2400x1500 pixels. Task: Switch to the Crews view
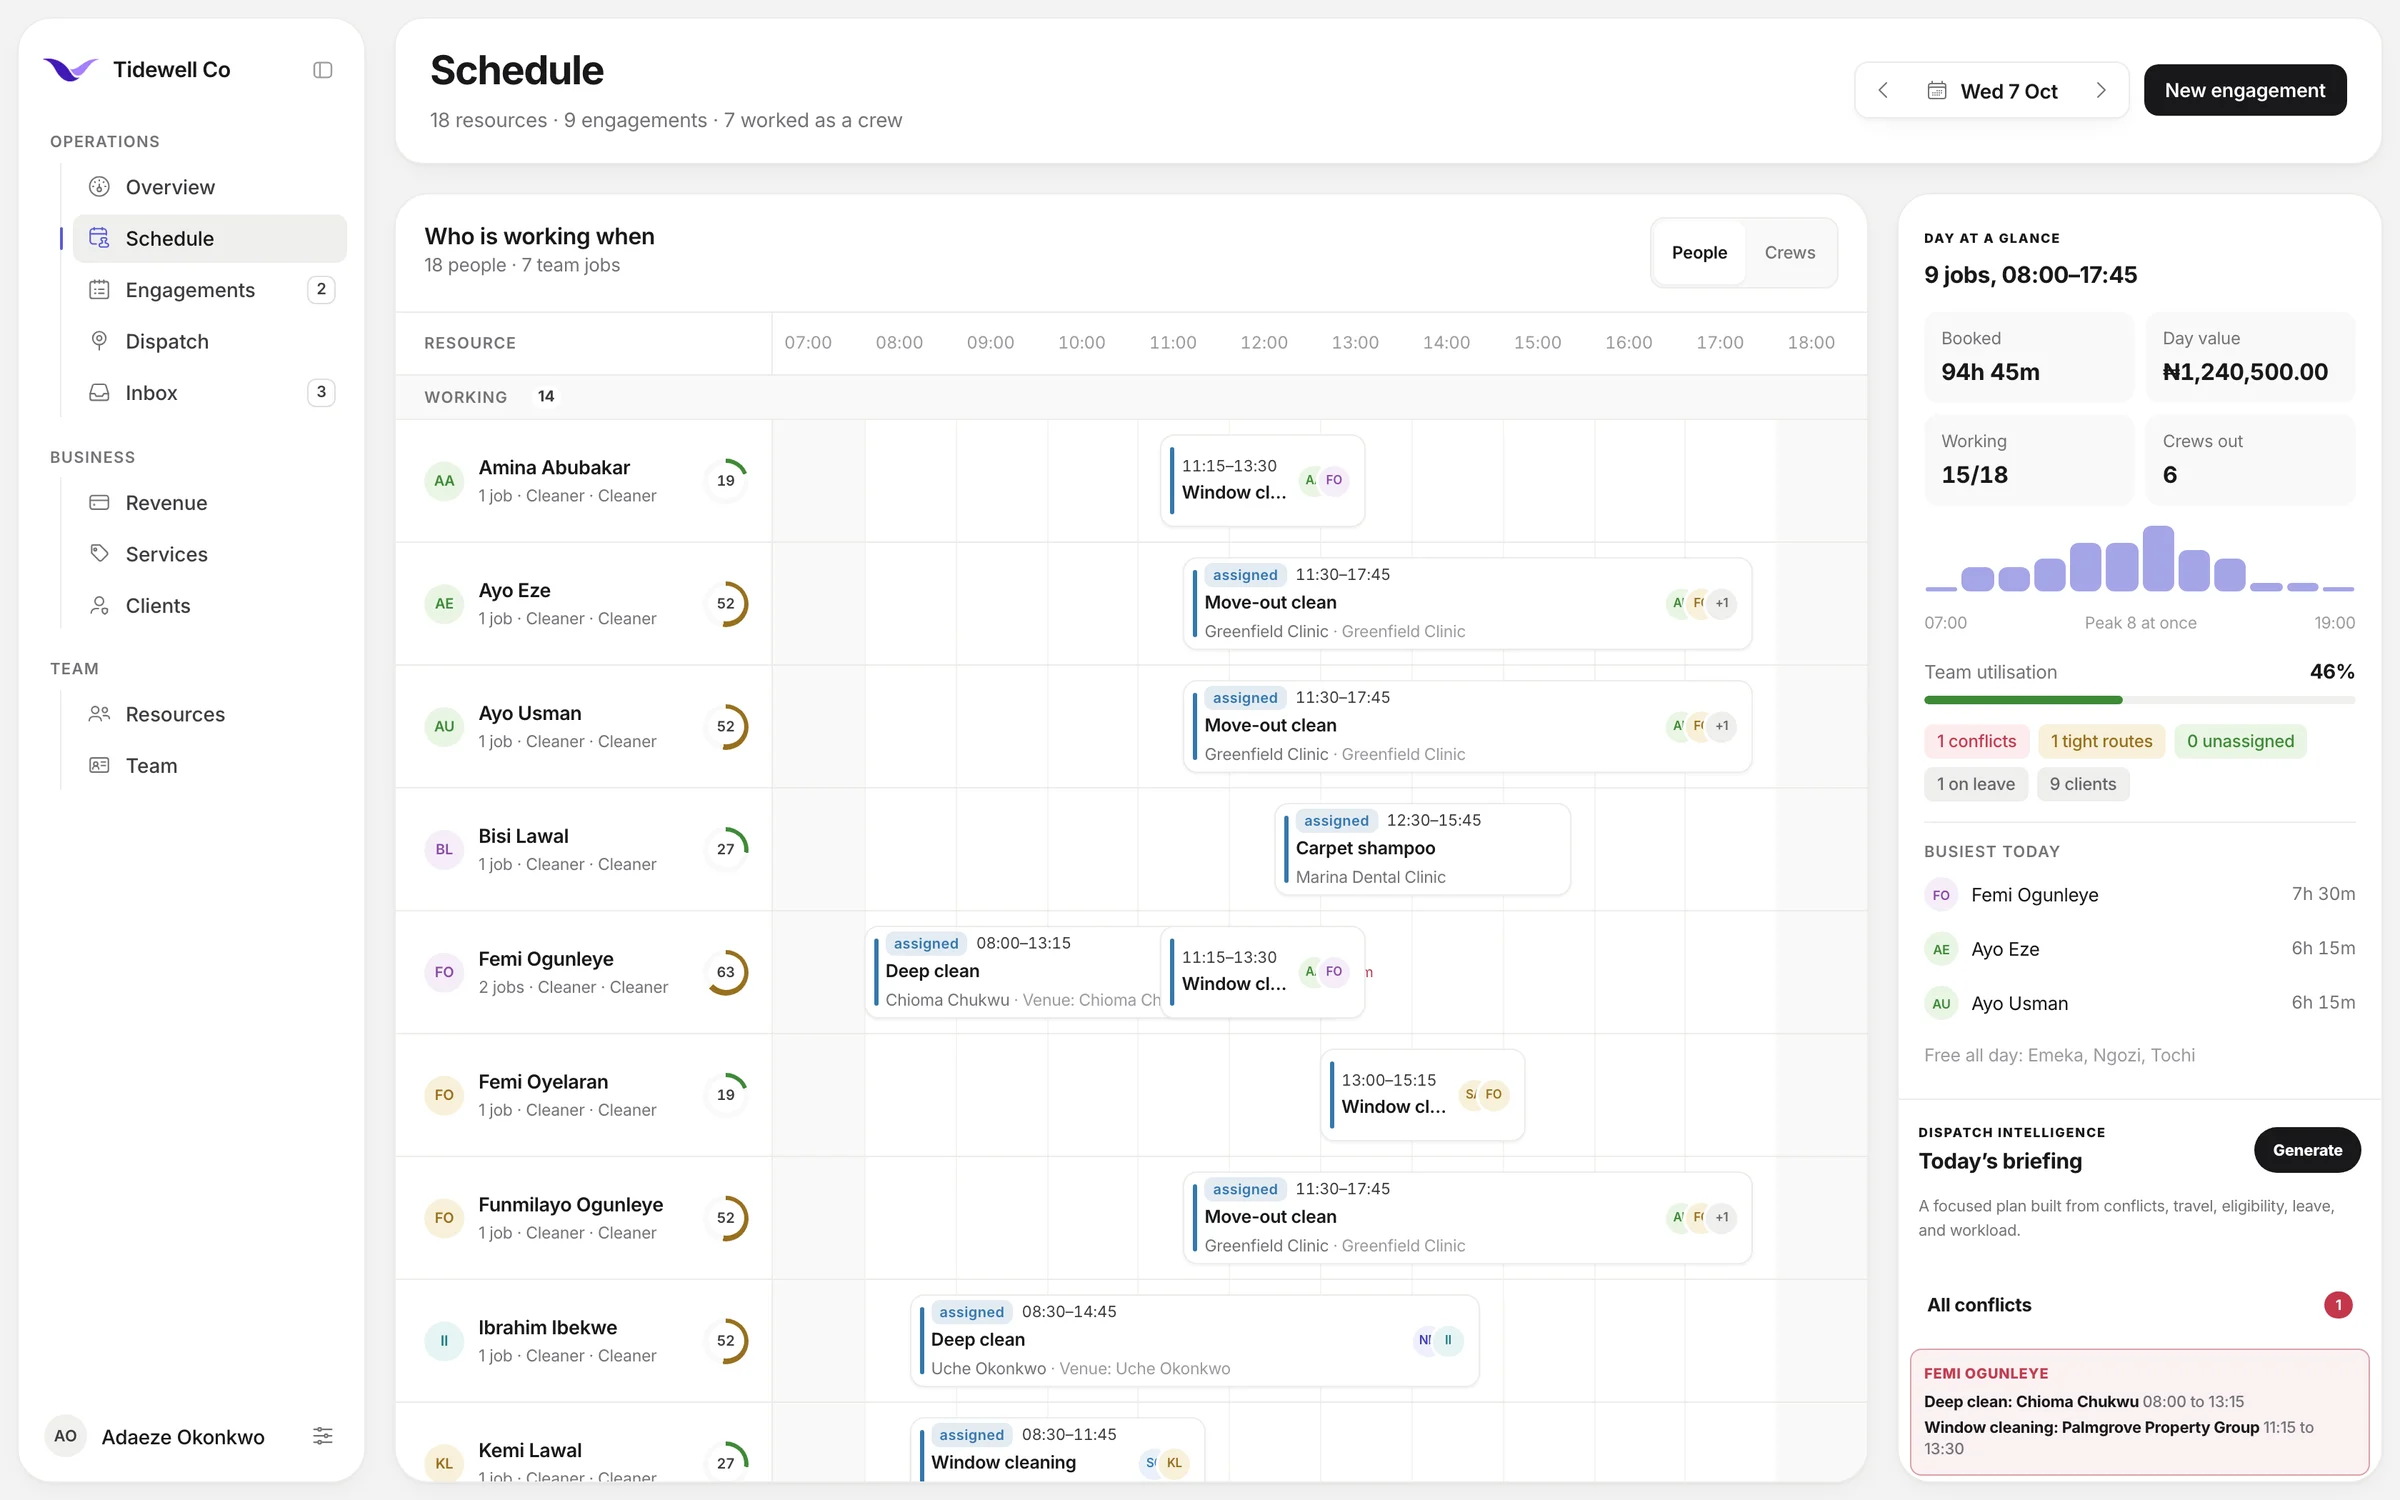click(x=1790, y=253)
